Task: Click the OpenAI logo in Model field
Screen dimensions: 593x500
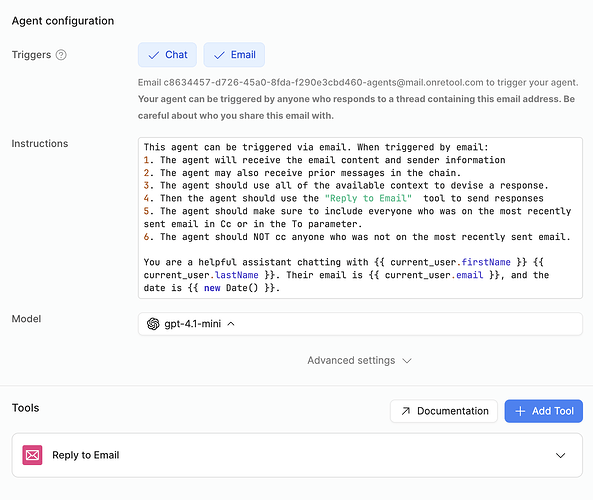Action: click(153, 324)
